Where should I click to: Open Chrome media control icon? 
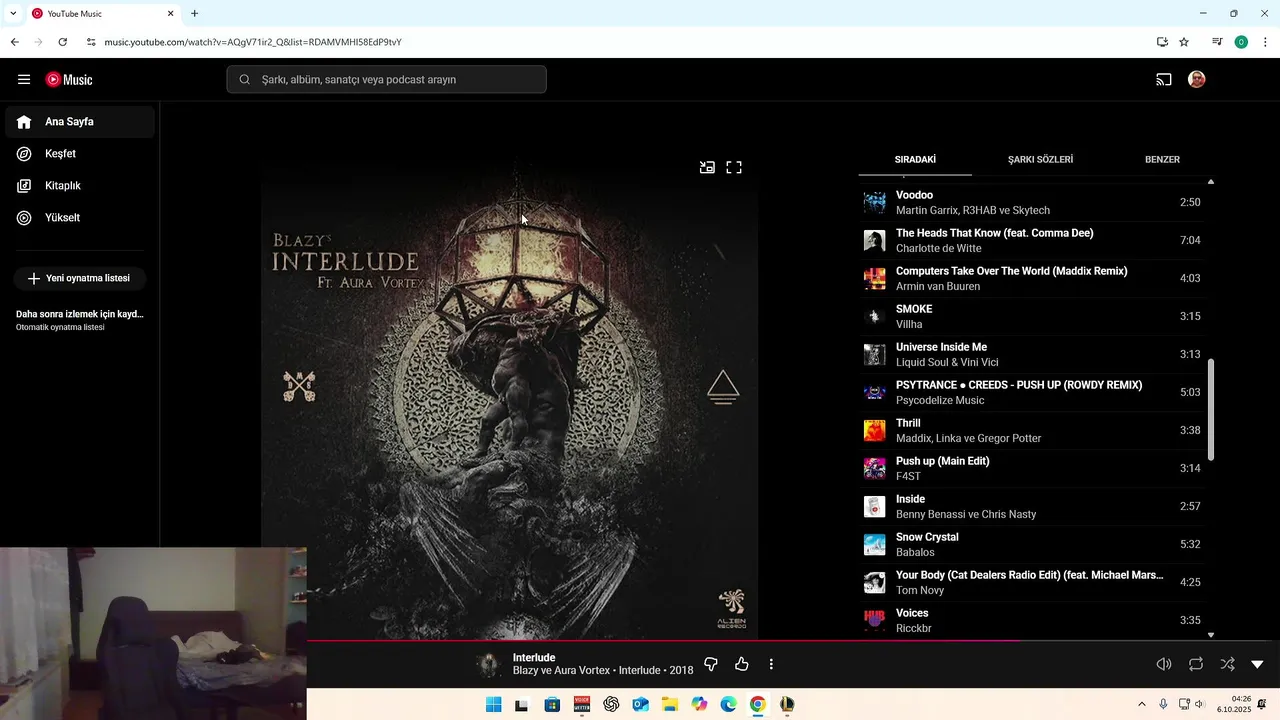click(1217, 42)
